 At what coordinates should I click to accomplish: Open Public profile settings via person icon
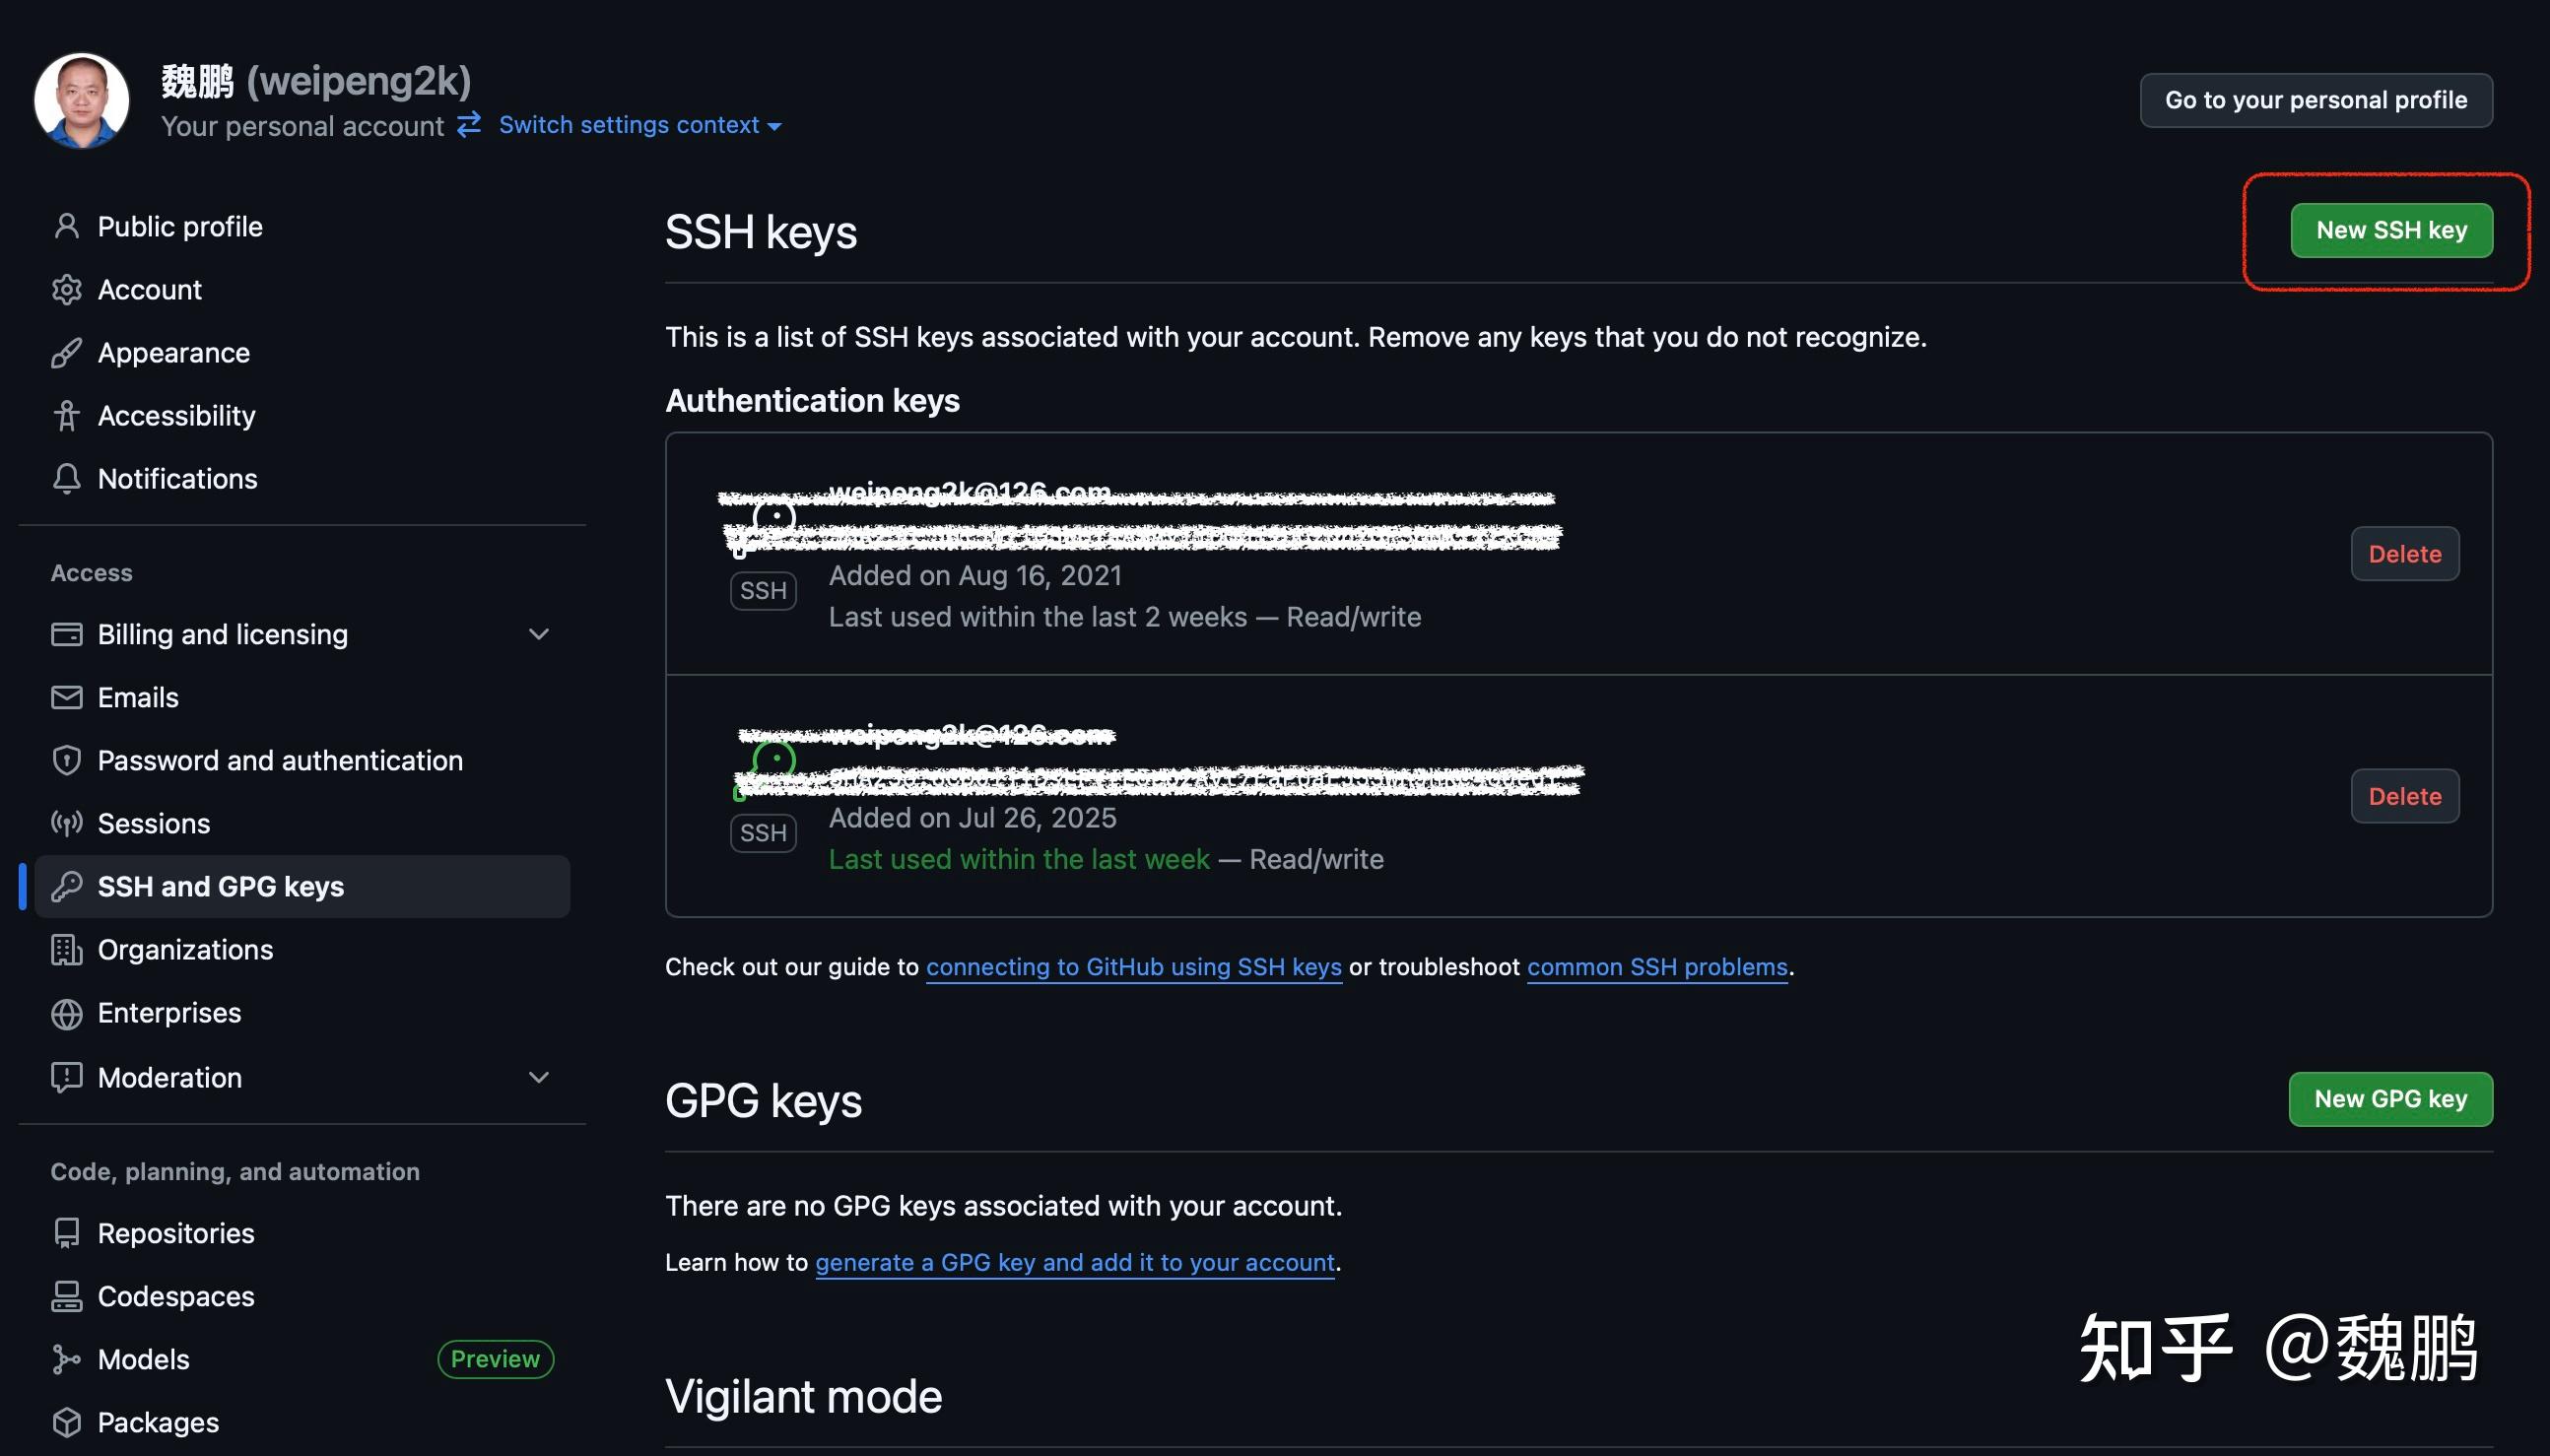click(x=66, y=226)
